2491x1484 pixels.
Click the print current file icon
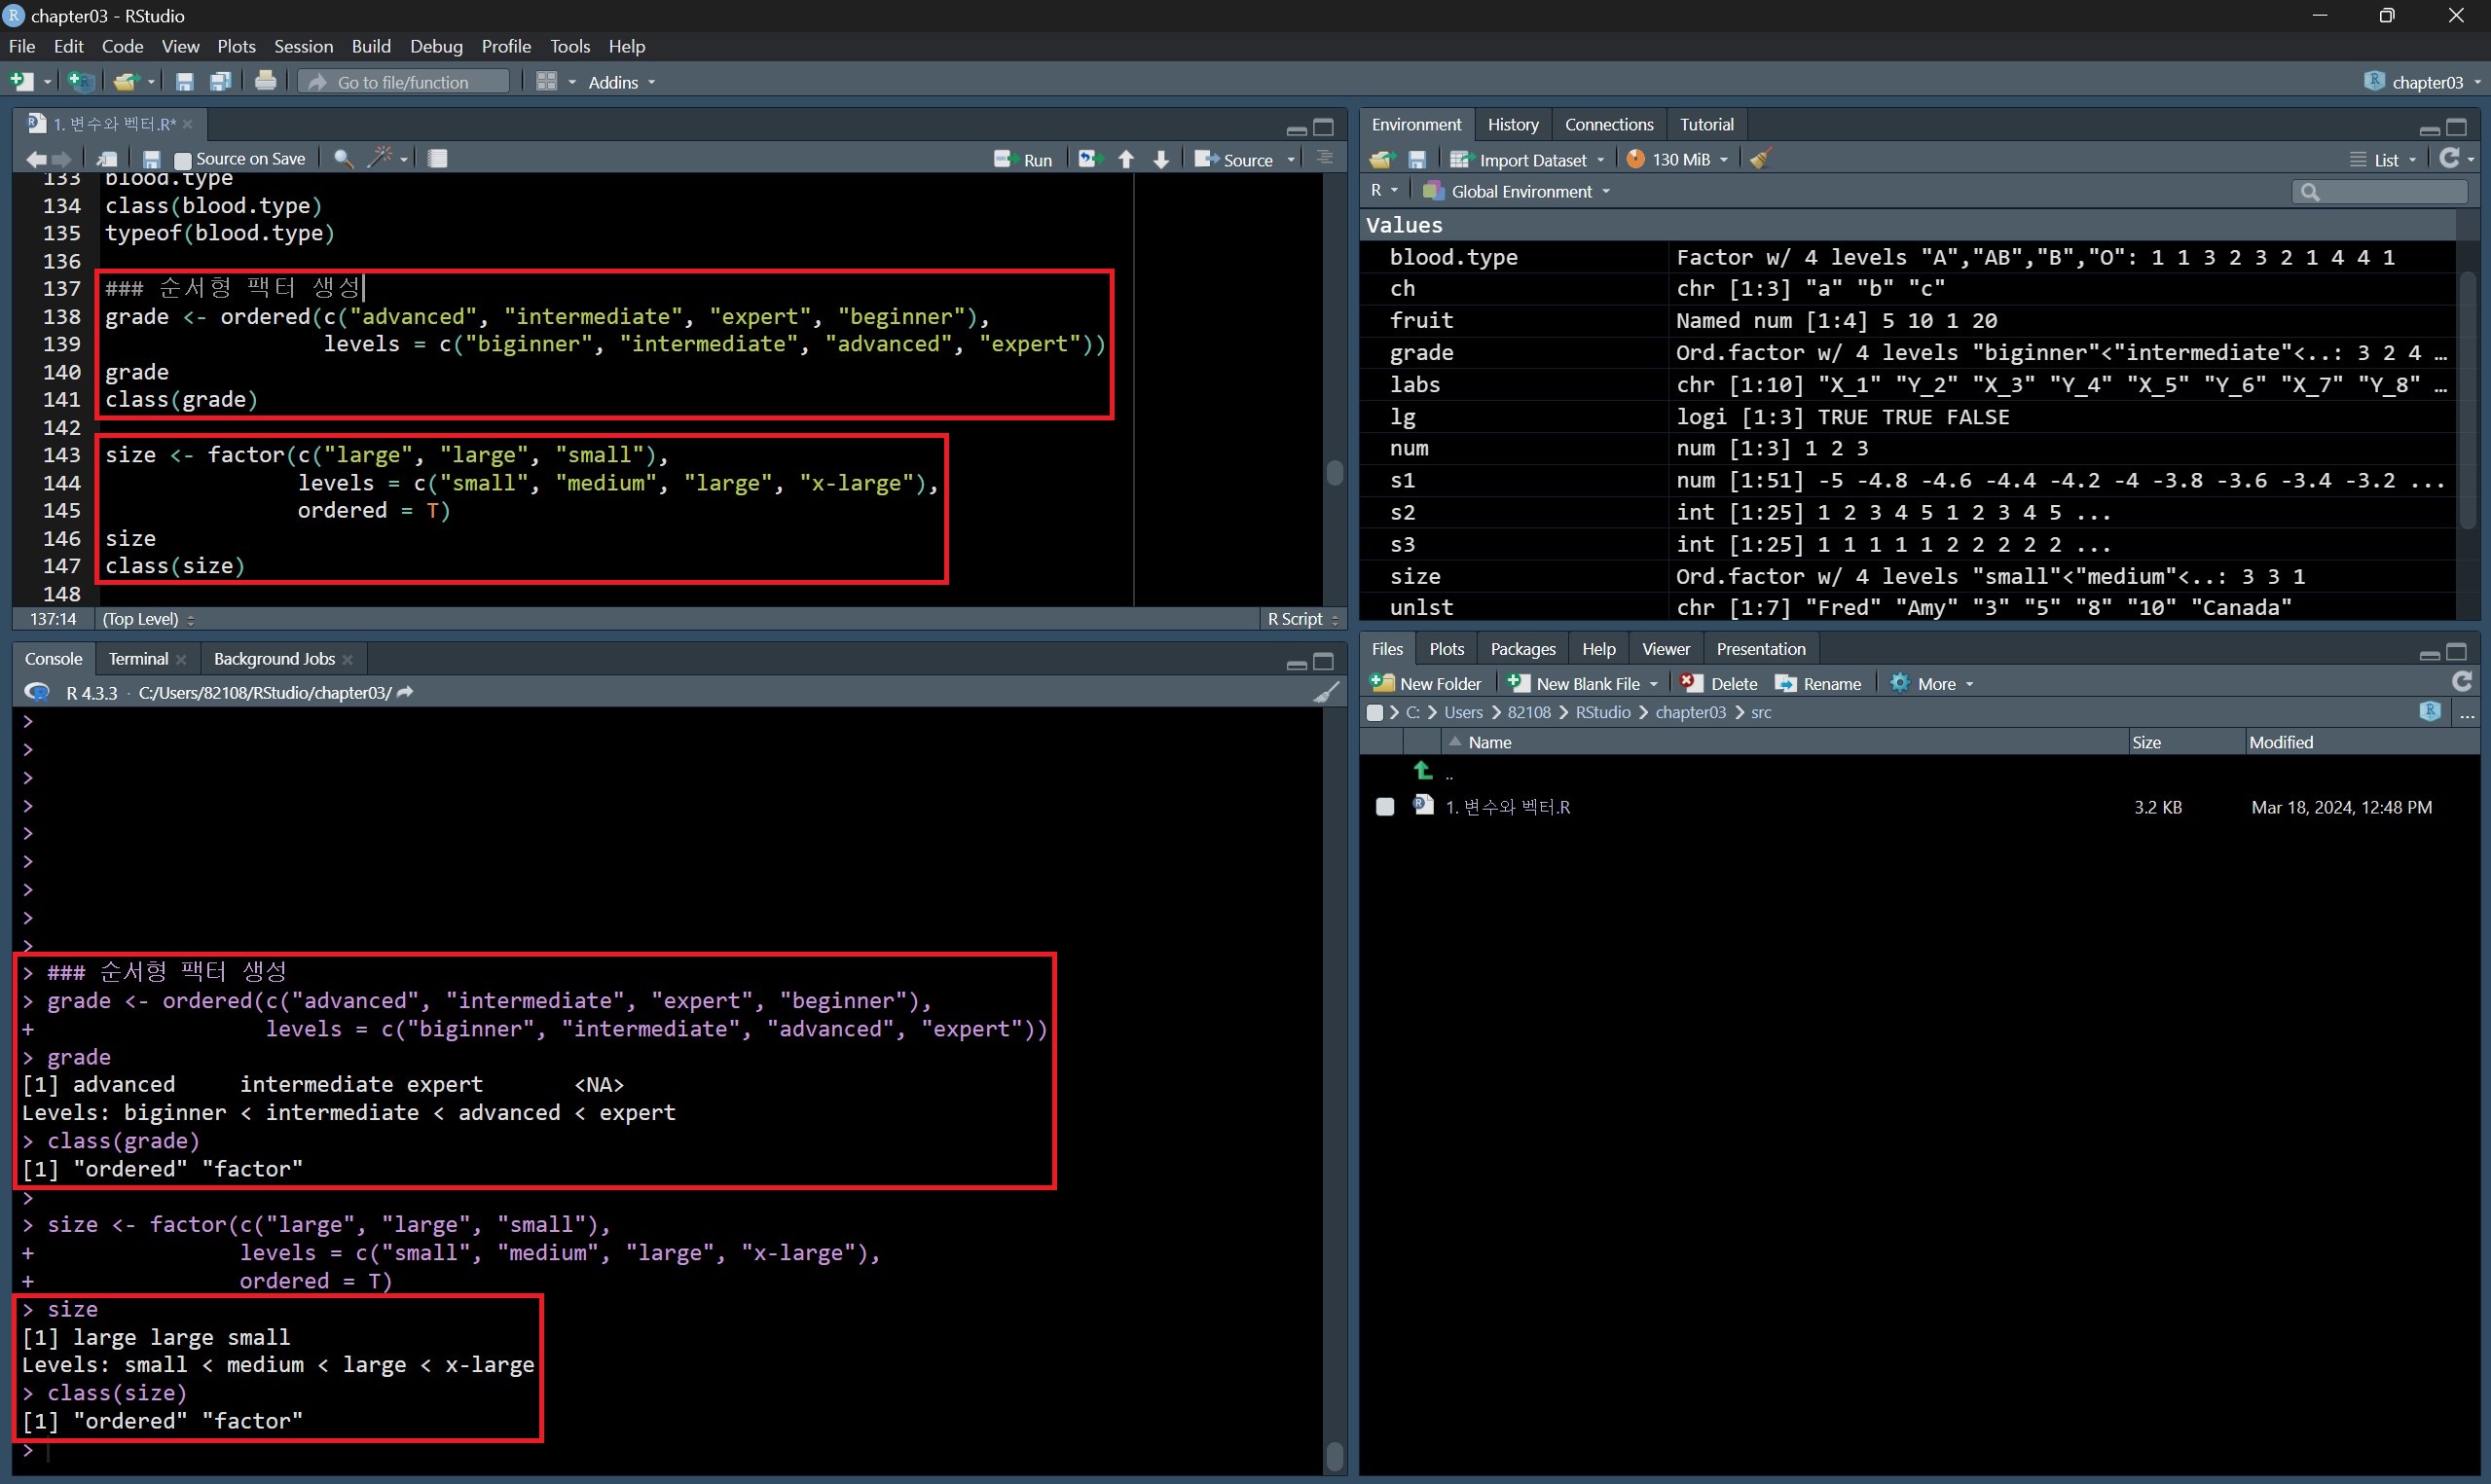click(x=265, y=81)
